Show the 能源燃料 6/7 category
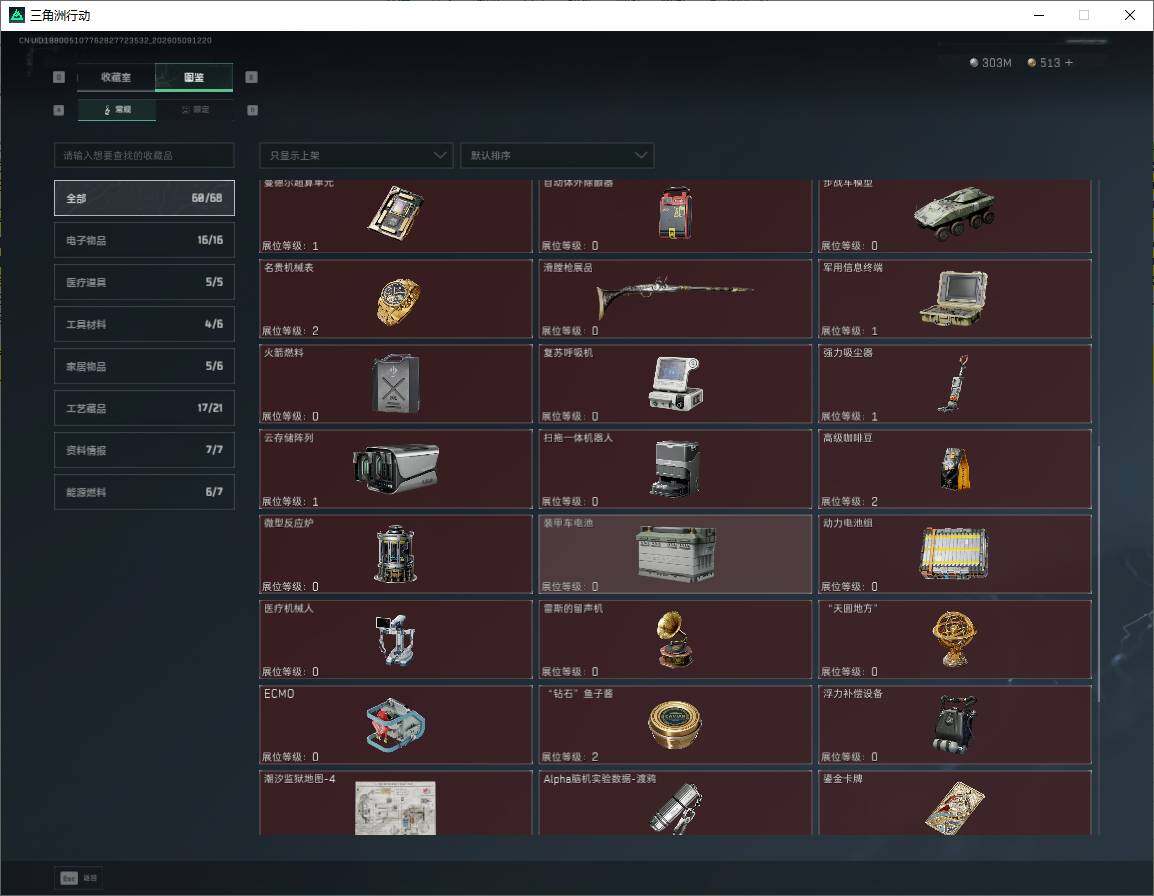The height and width of the screenshot is (896, 1154). coord(144,492)
